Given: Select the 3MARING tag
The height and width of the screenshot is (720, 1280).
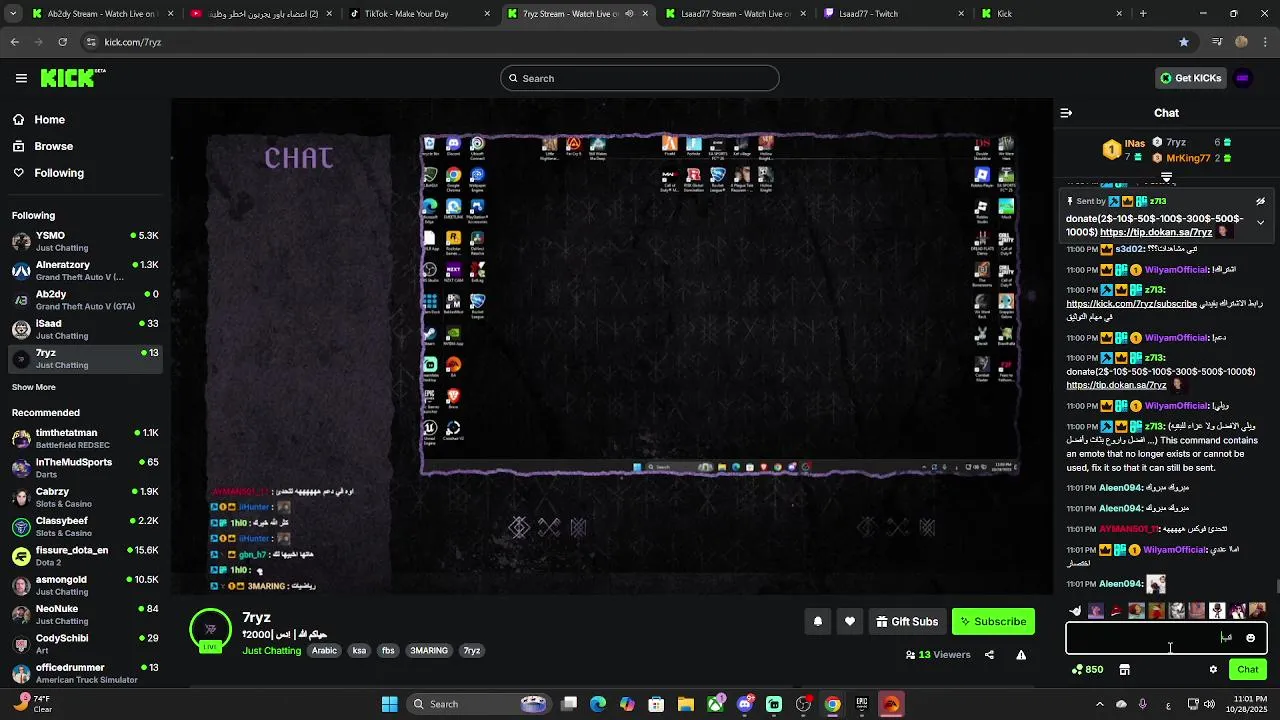Looking at the screenshot, I should click(429, 651).
